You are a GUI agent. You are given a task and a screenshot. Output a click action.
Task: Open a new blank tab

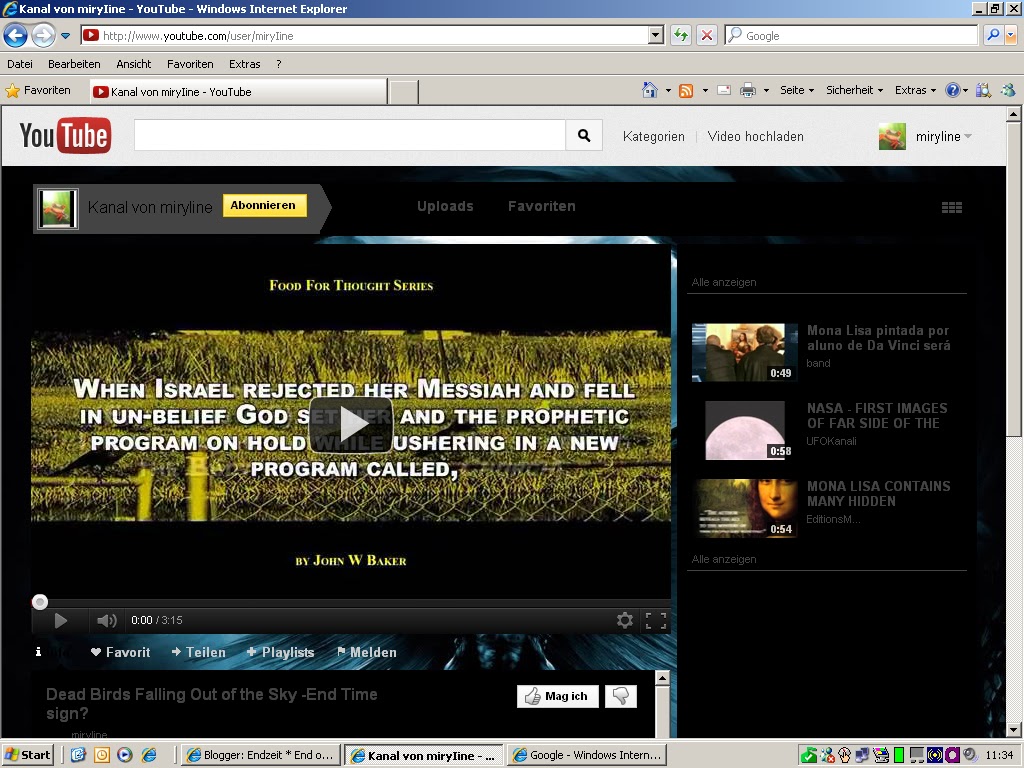point(404,92)
